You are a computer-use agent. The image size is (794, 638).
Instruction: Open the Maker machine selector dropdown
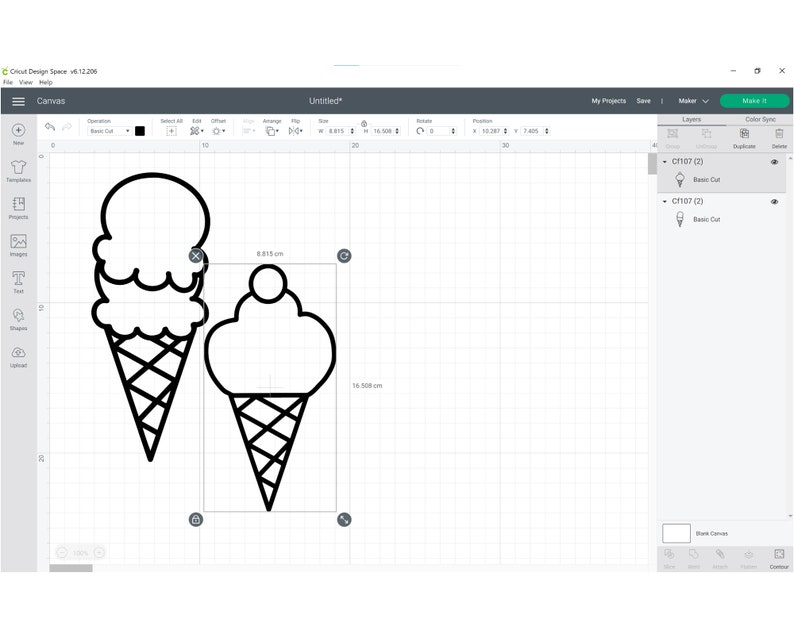(x=693, y=101)
